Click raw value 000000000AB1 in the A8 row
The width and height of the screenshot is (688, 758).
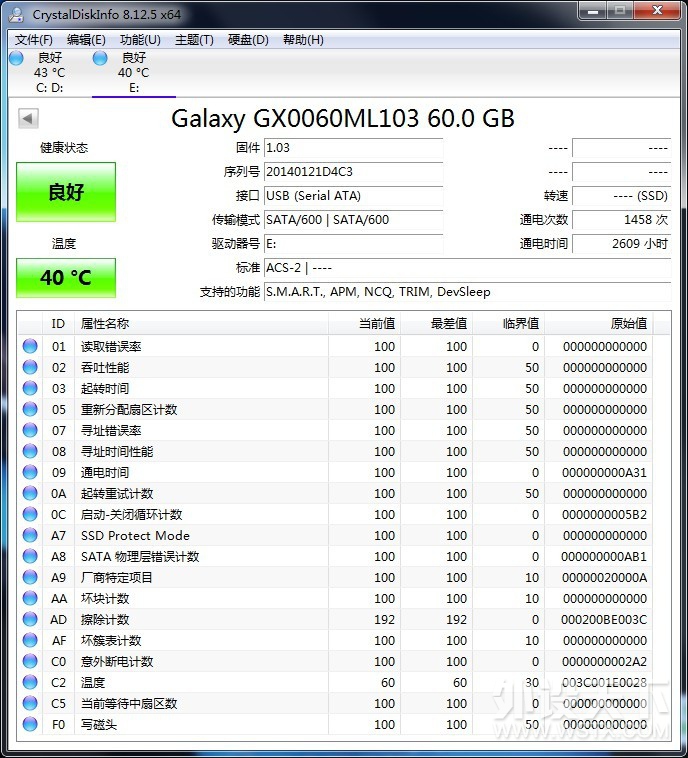click(604, 556)
